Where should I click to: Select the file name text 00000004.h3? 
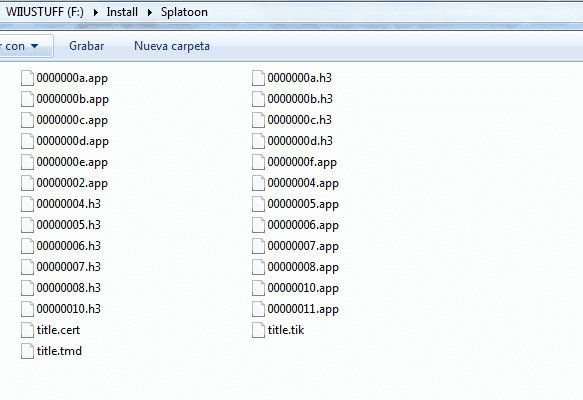[x=68, y=204]
